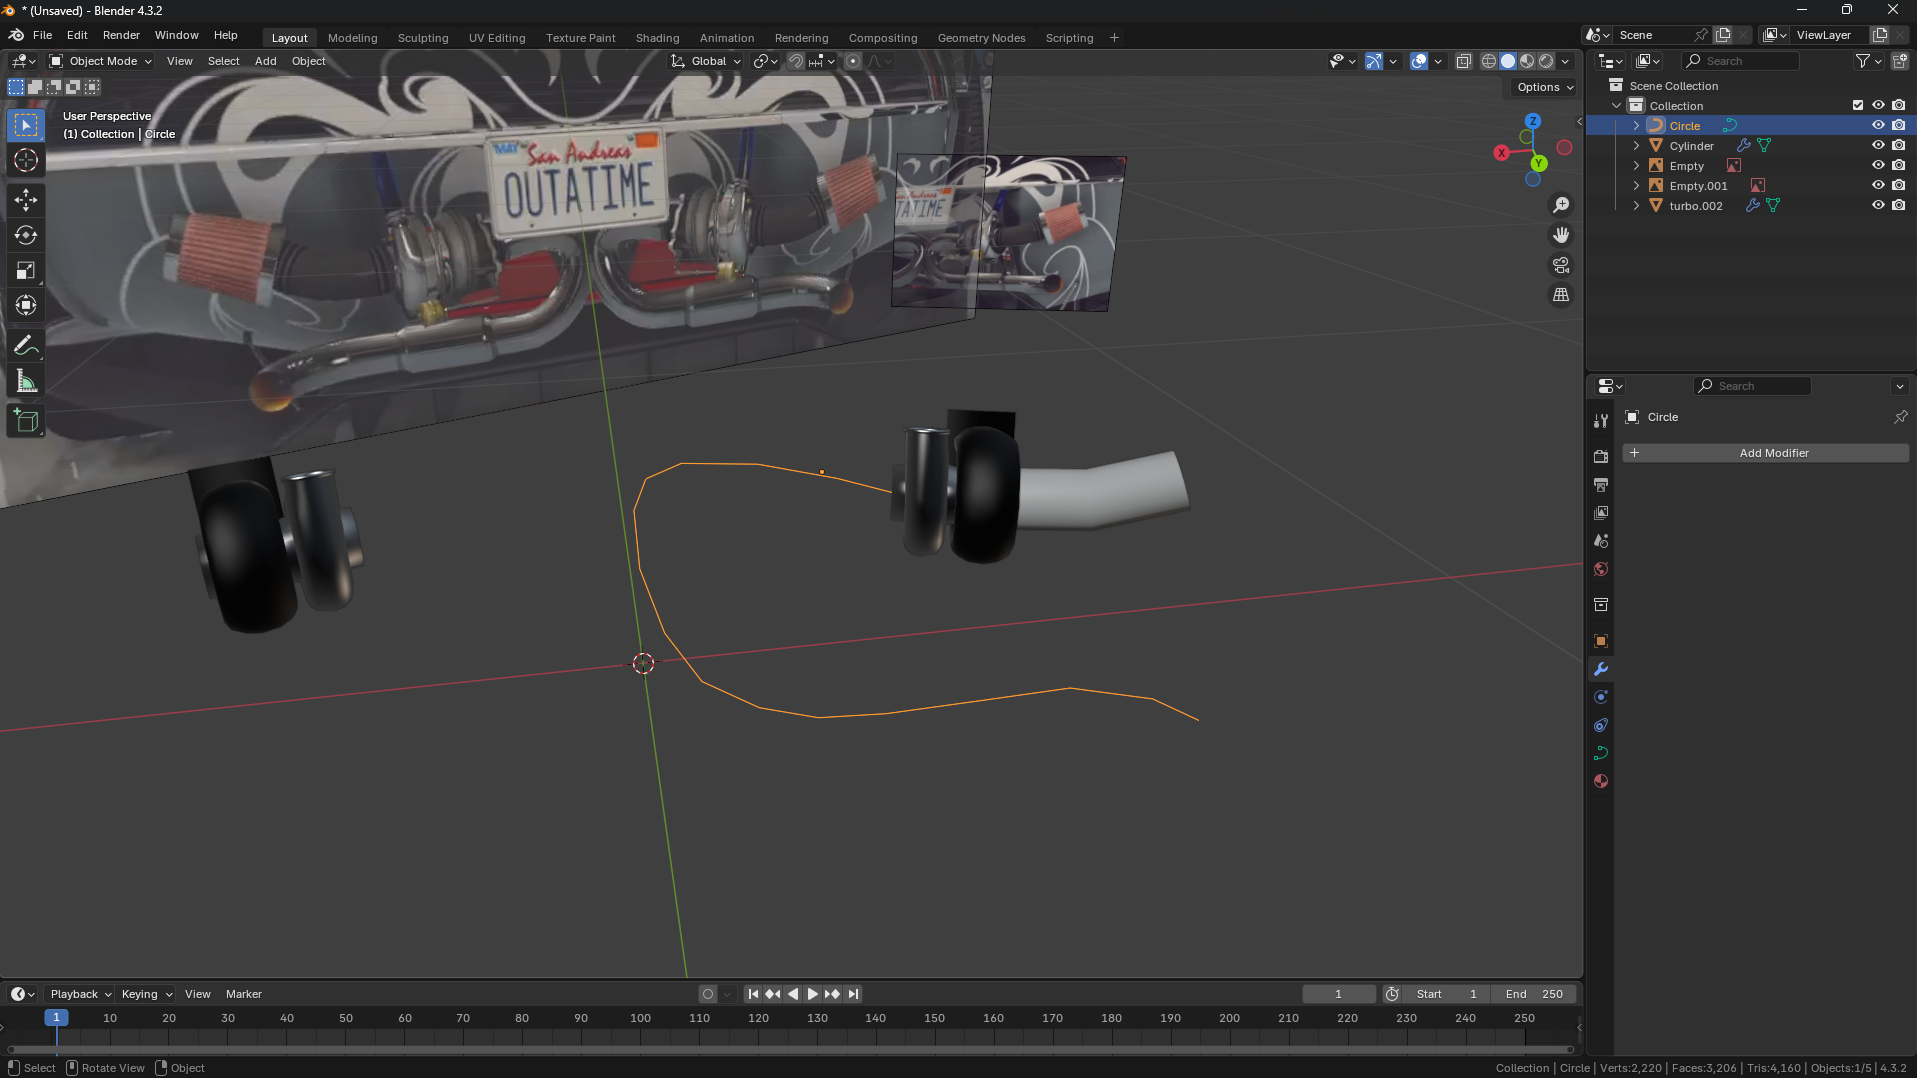Open the File menu
Viewport: 1917px width, 1078px height.
click(x=42, y=35)
